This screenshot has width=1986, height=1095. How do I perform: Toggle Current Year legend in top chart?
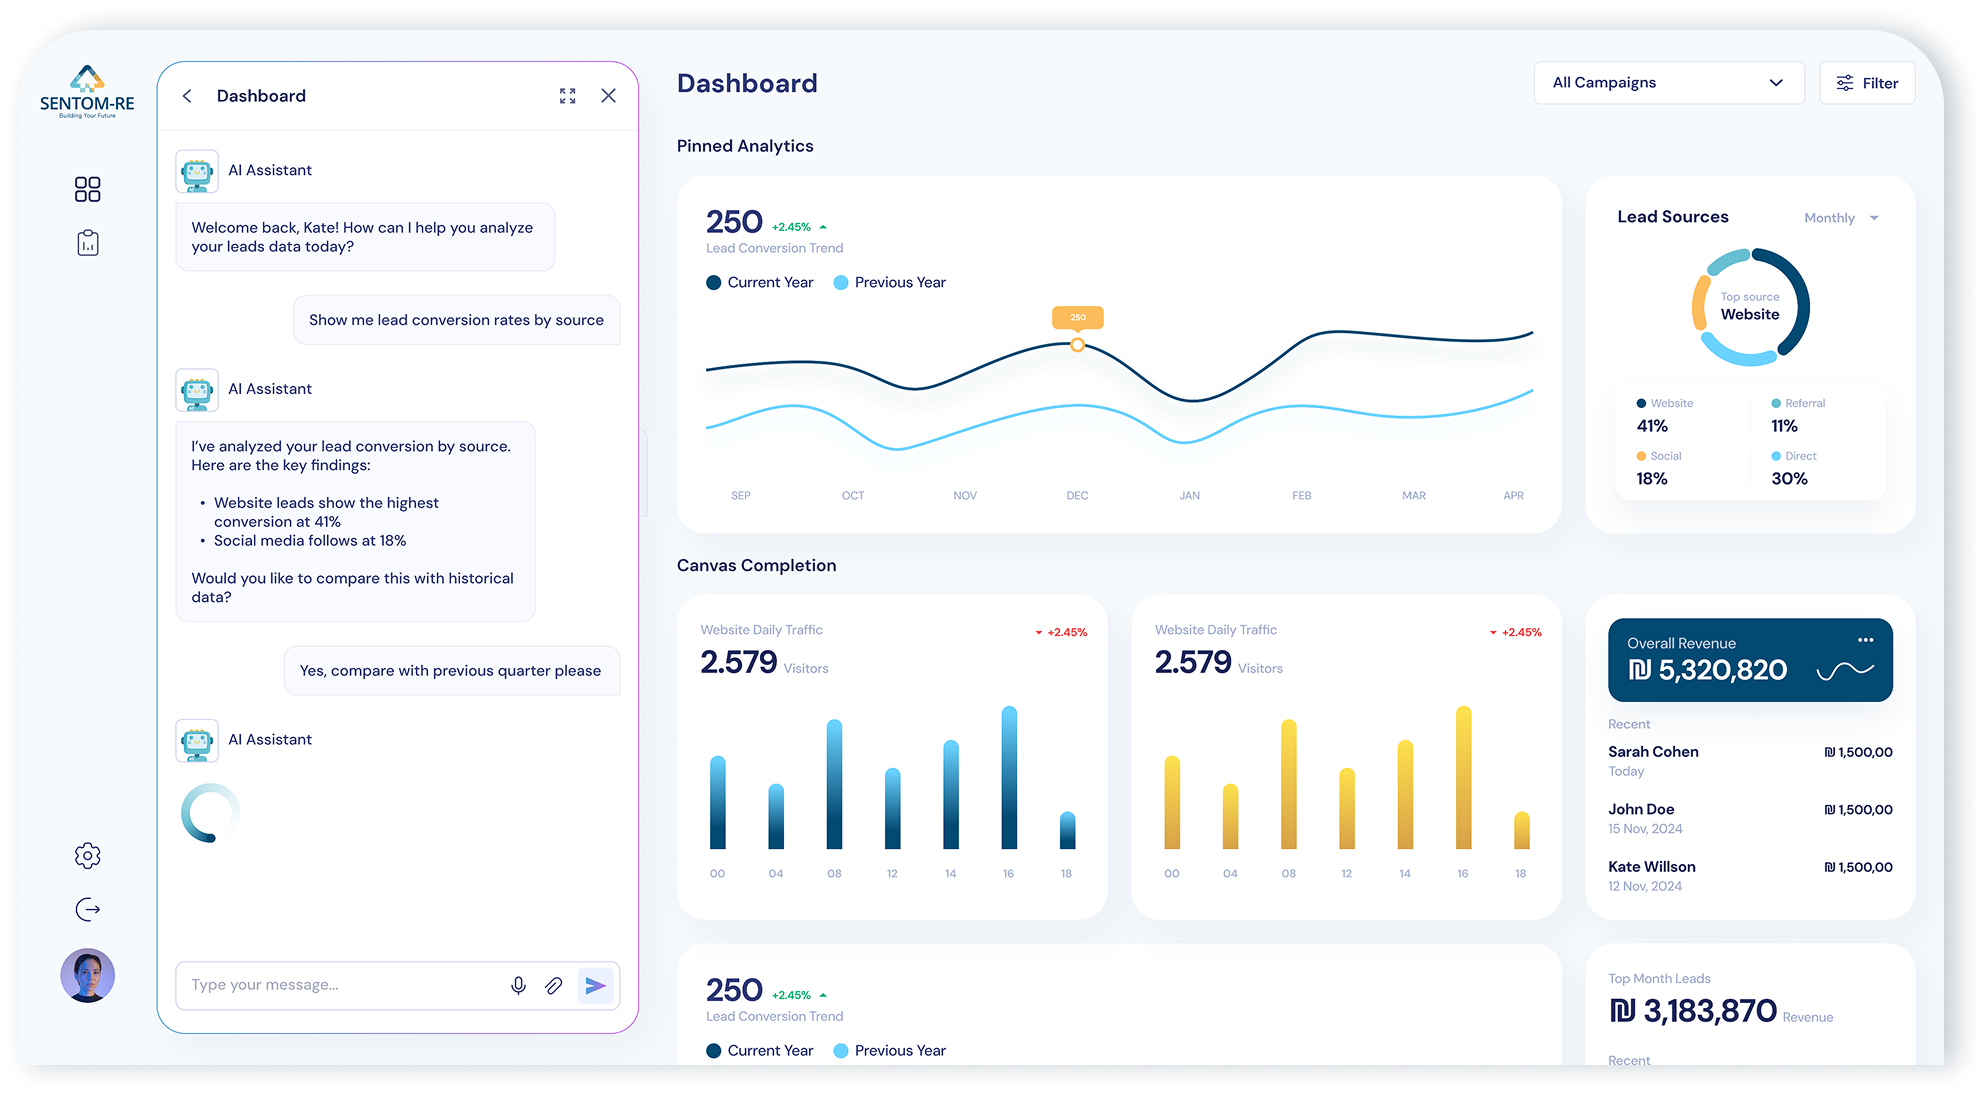click(760, 283)
